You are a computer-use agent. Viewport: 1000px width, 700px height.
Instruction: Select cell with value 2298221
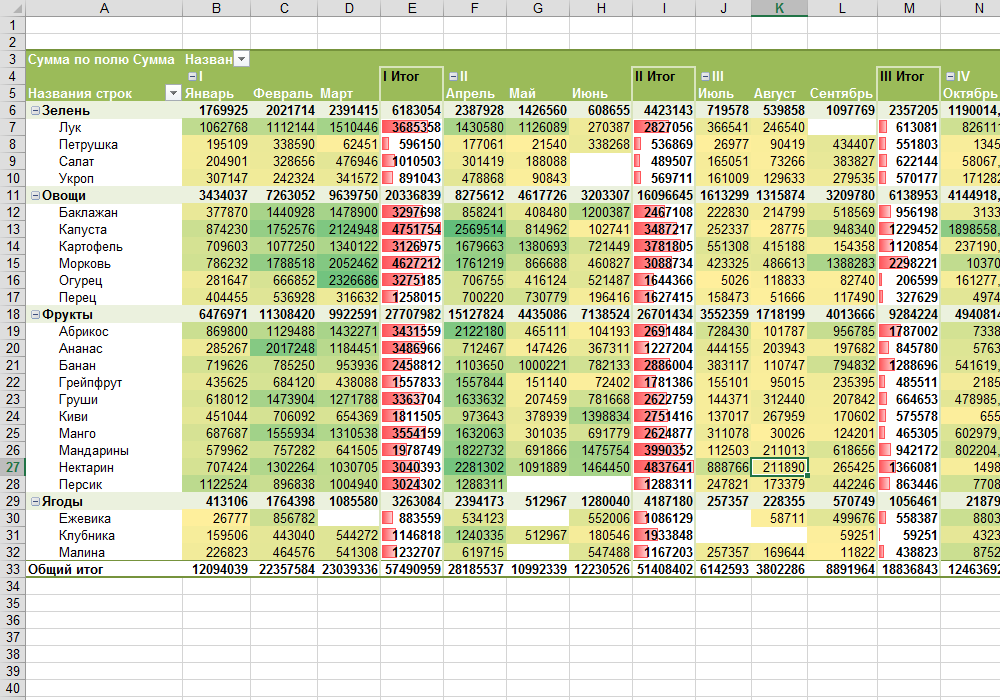909,263
